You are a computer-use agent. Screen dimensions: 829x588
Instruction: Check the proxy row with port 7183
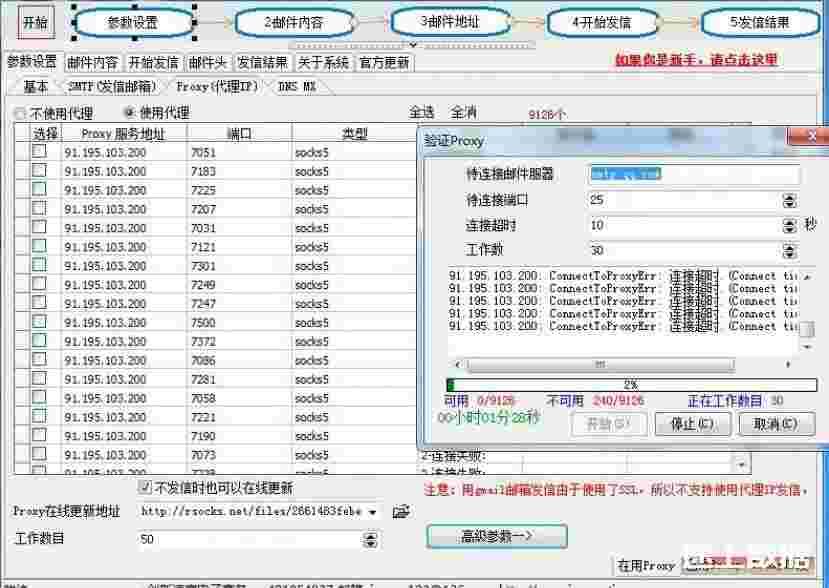point(39,170)
